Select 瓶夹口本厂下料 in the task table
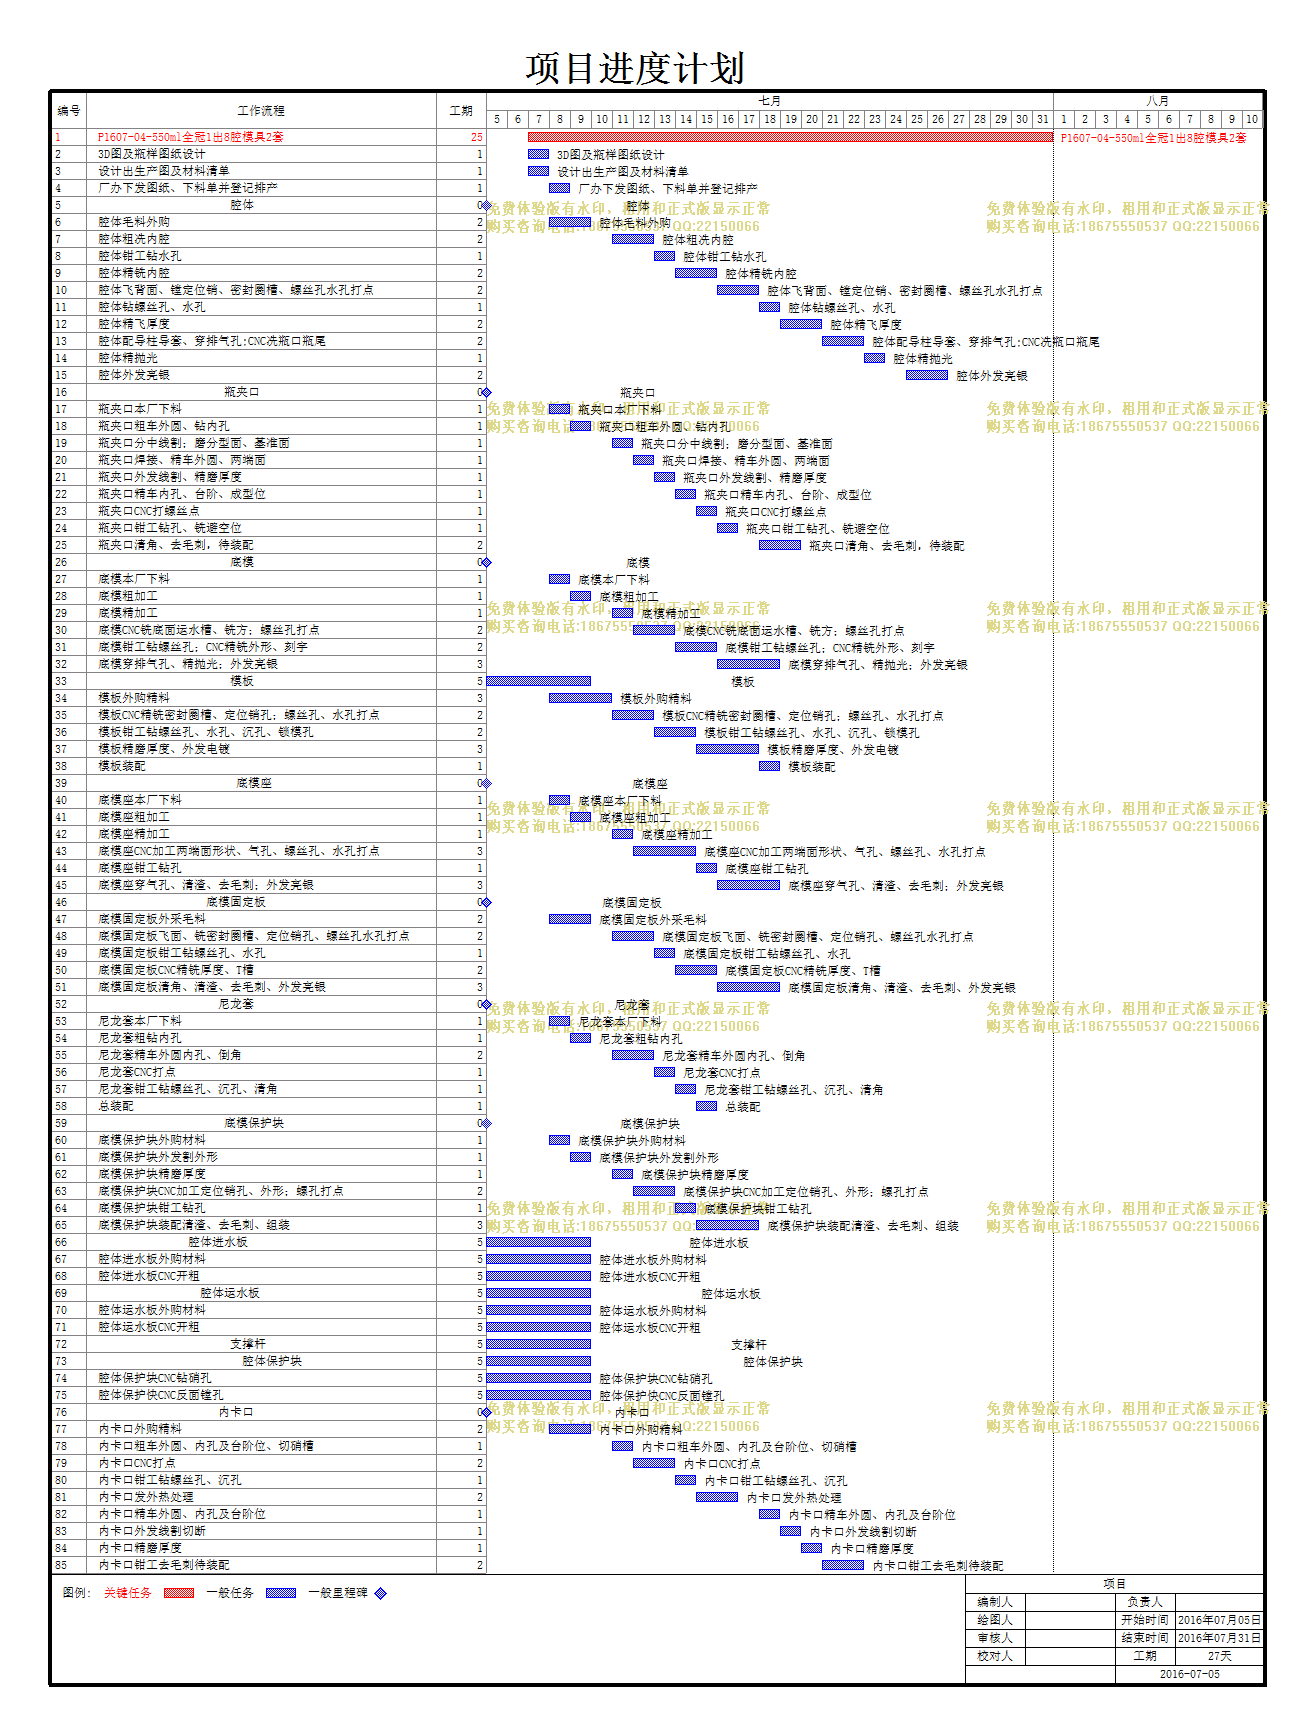The width and height of the screenshot is (1314, 1734). pyautogui.click(x=140, y=409)
